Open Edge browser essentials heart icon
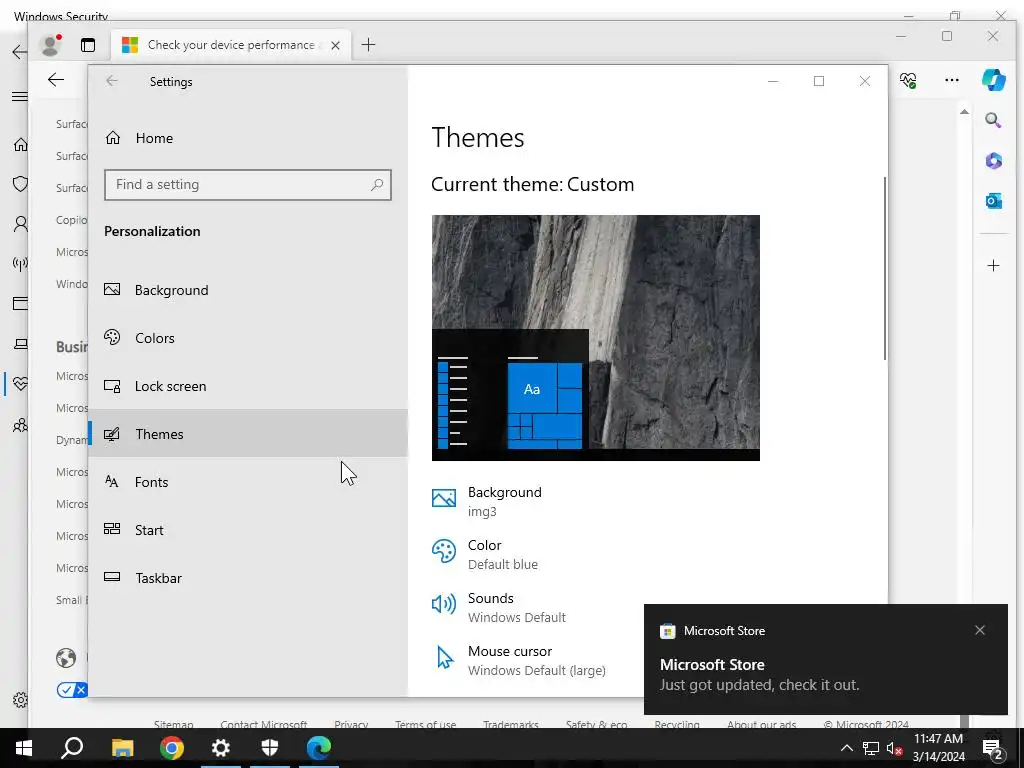The width and height of the screenshot is (1024, 768). [908, 80]
